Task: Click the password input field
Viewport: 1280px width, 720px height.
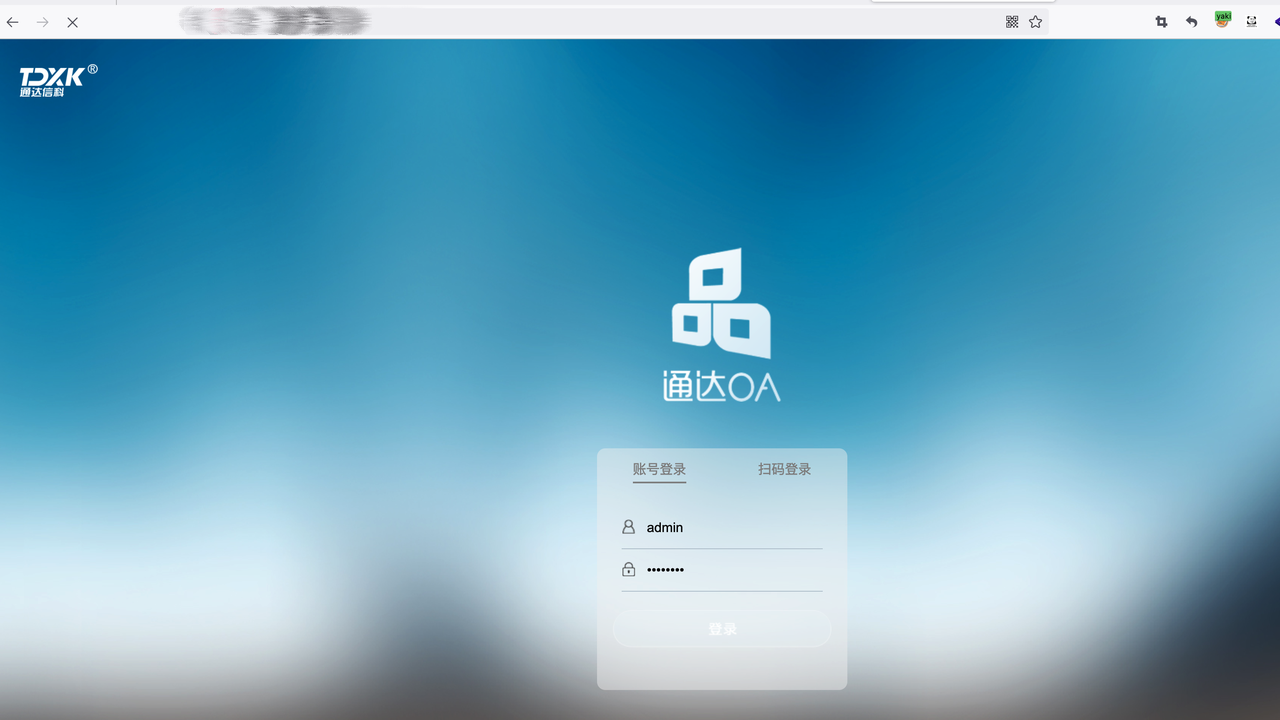Action: 730,569
